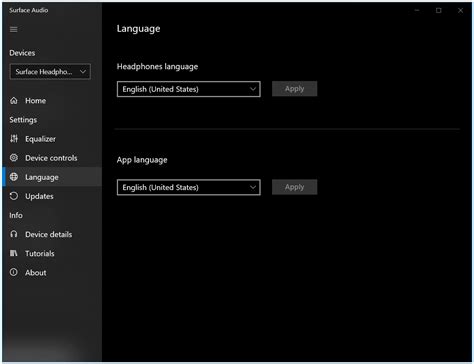
Task: Click the Headphones language label
Action: [157, 67]
